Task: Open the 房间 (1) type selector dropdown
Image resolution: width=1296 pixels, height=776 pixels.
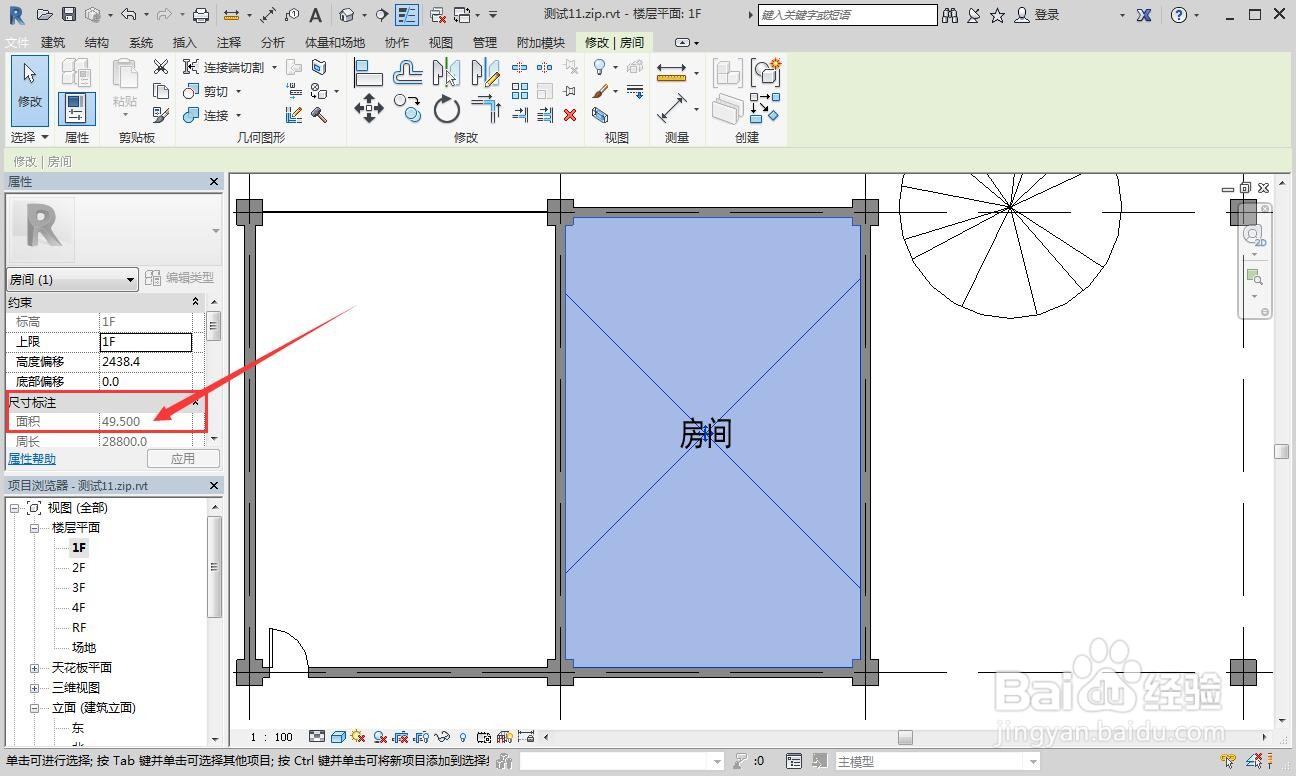Action: [72, 279]
